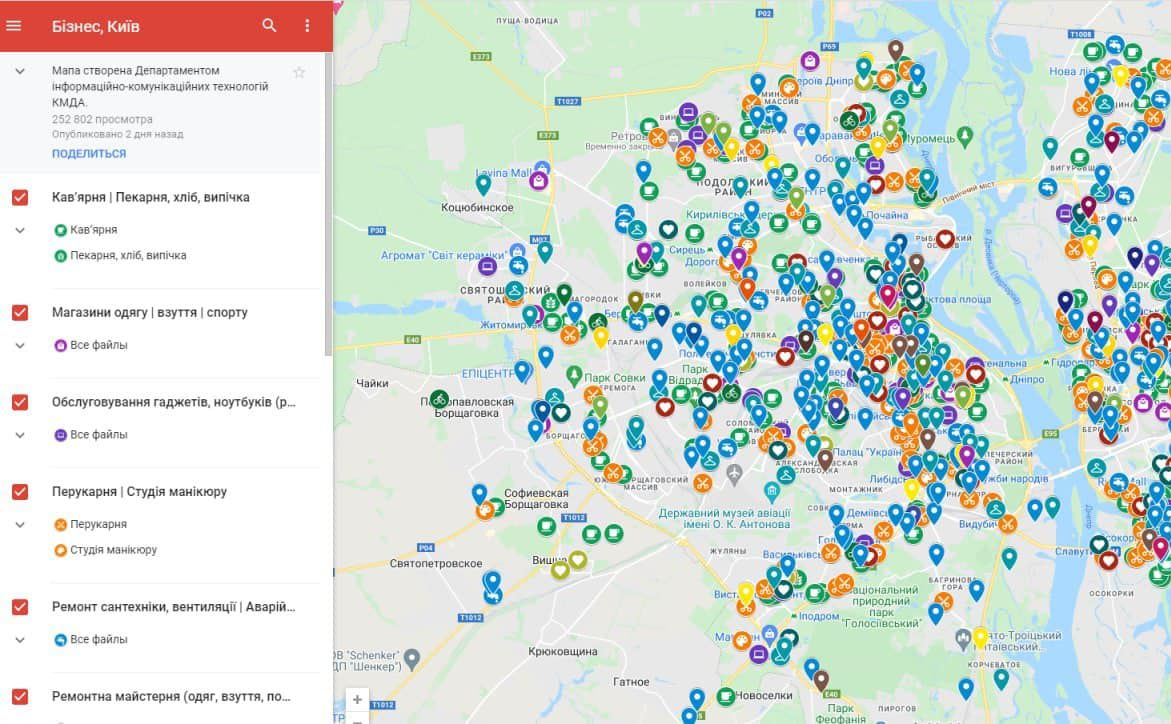Collapse the map description chevron
The height and width of the screenshot is (724, 1171).
pyautogui.click(x=20, y=71)
